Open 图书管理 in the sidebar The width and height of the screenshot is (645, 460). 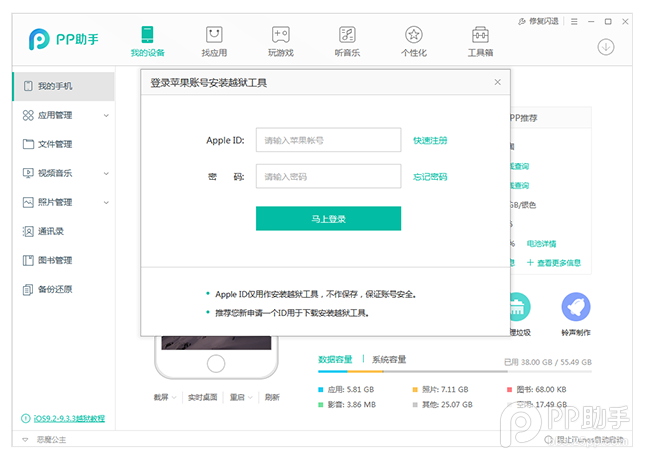(55, 260)
